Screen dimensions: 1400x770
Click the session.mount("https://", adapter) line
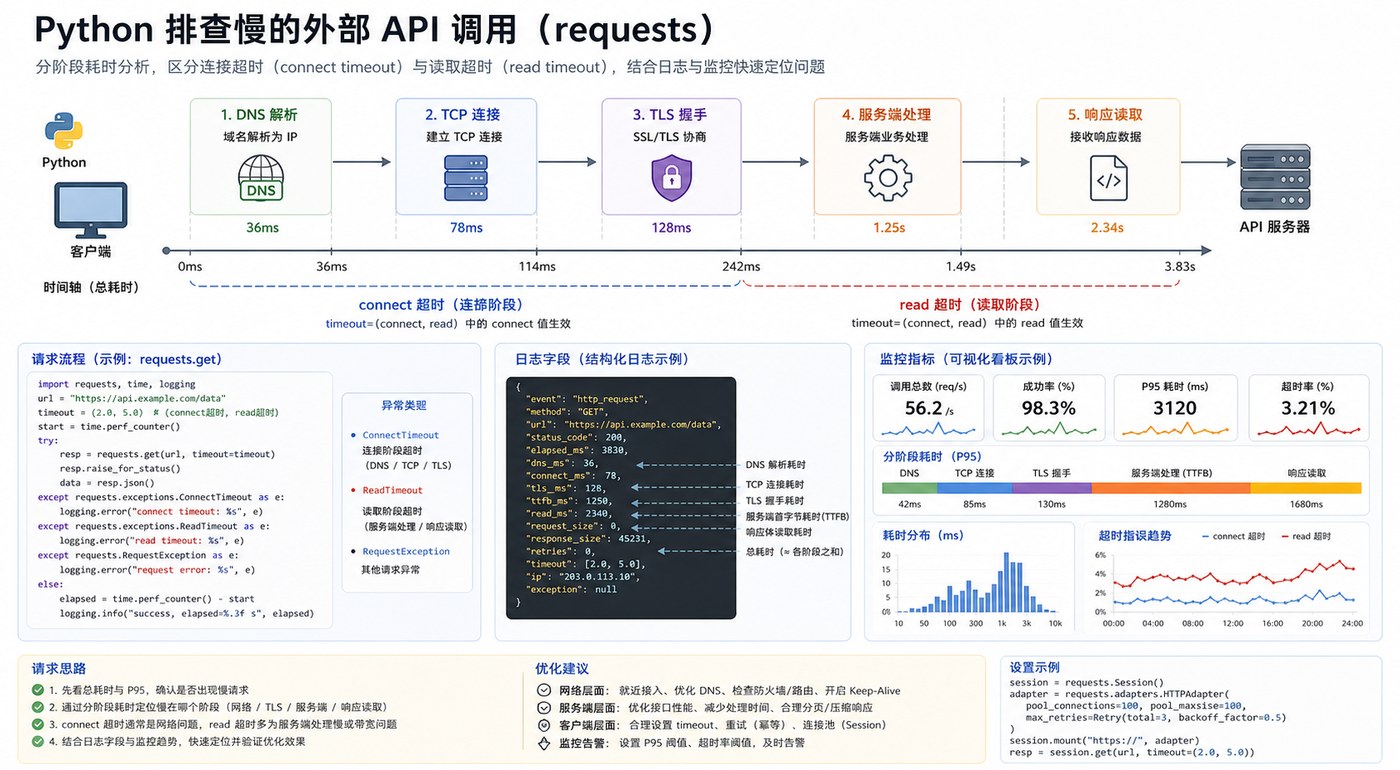(1106, 741)
